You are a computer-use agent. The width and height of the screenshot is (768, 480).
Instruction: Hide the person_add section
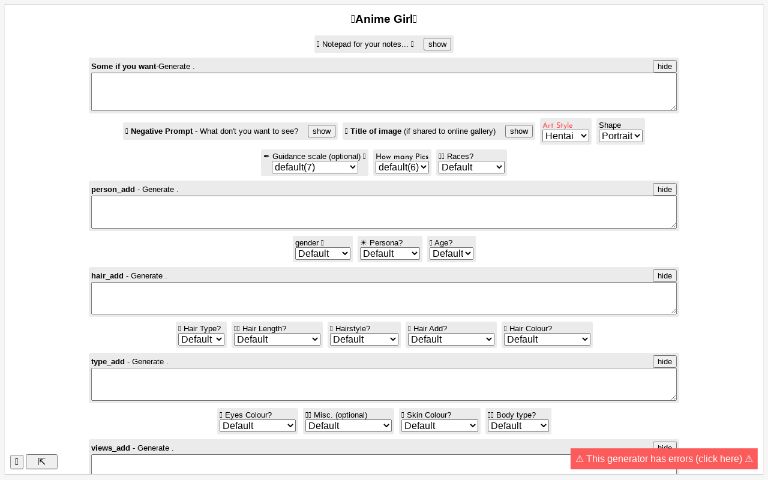coord(664,189)
